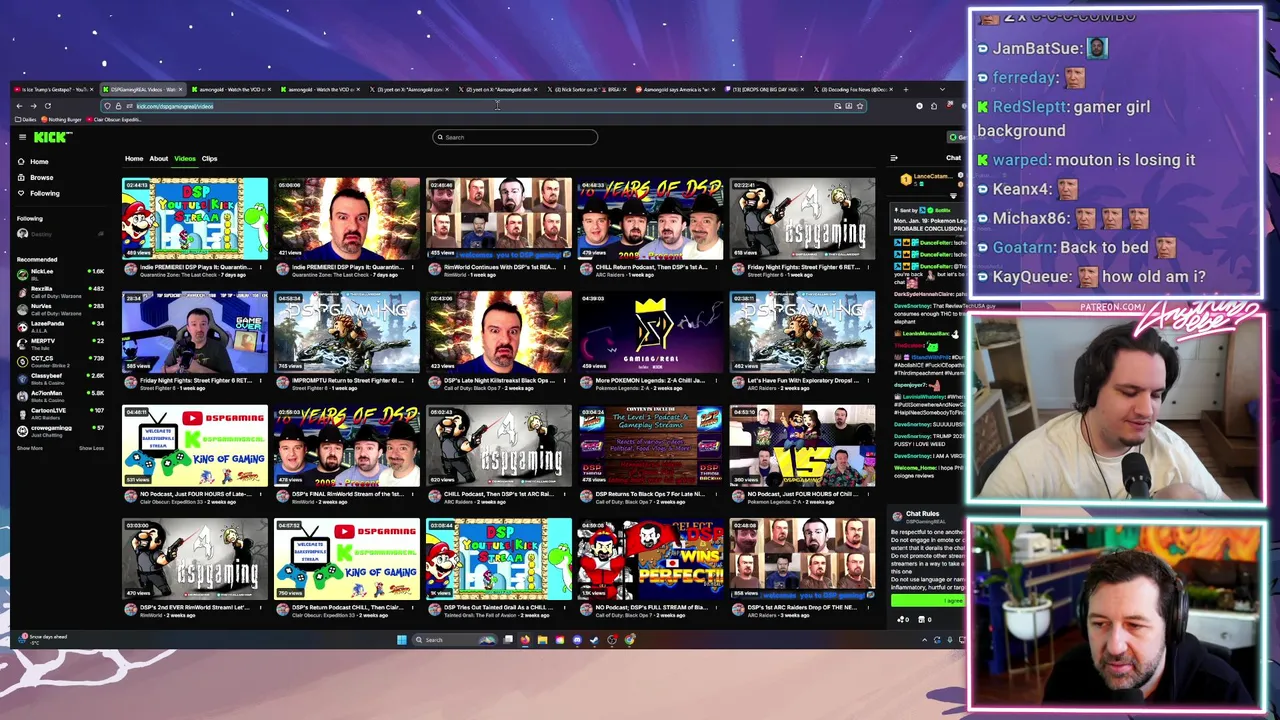The image size is (1280, 720).
Task: Click the green Kick logo
Action: tap(51, 137)
